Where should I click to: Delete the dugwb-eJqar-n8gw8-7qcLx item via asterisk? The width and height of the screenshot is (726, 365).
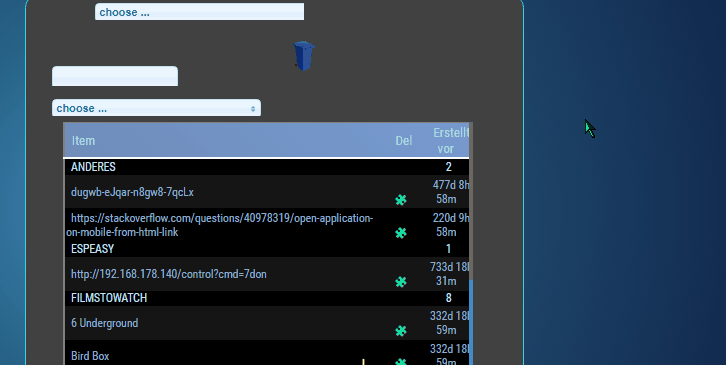pyautogui.click(x=401, y=200)
